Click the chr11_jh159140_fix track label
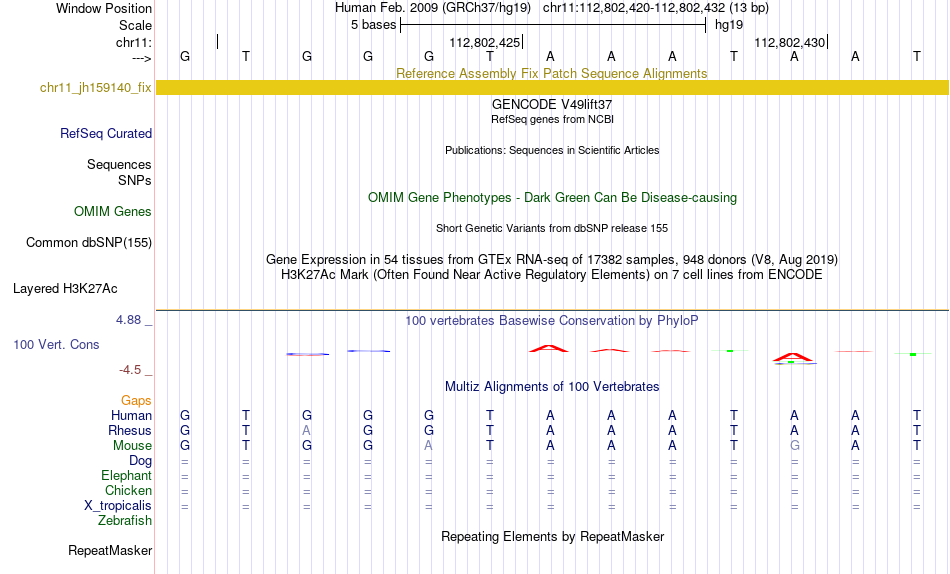Viewport: 950px width, 574px height. [x=95, y=87]
